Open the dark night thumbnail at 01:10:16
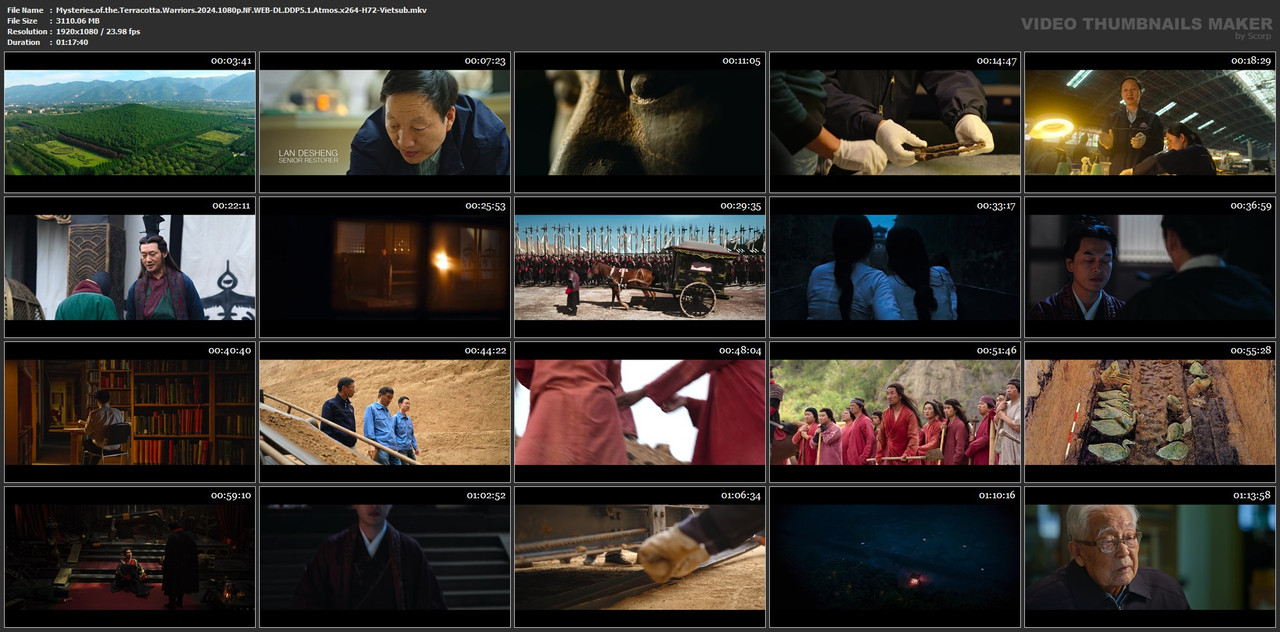This screenshot has height=632, width=1280. point(895,557)
